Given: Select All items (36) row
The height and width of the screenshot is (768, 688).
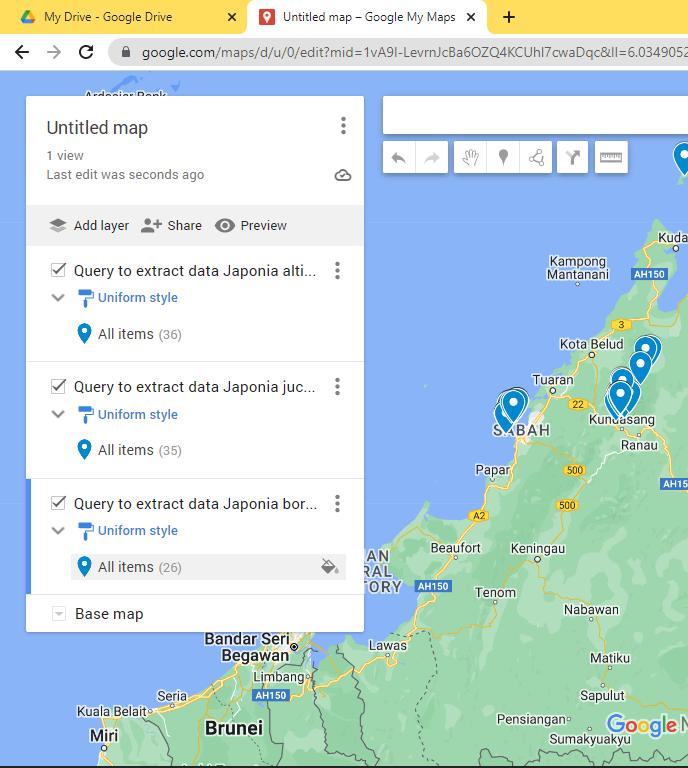Looking at the screenshot, I should tap(208, 334).
